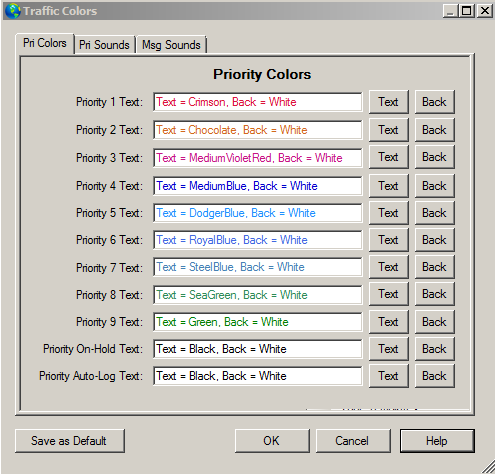Screen dimensions: 495x474
Task: Open Help for this dialog
Action: click(x=437, y=441)
